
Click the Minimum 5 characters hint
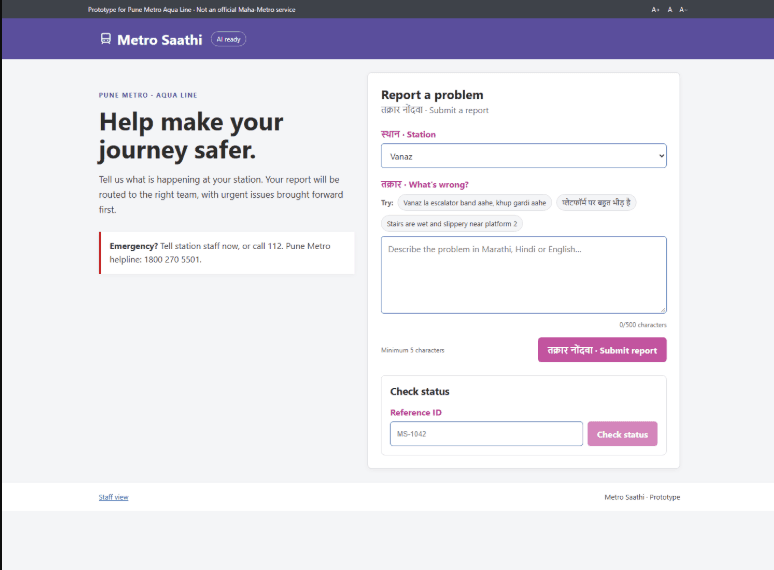pyautogui.click(x=413, y=350)
